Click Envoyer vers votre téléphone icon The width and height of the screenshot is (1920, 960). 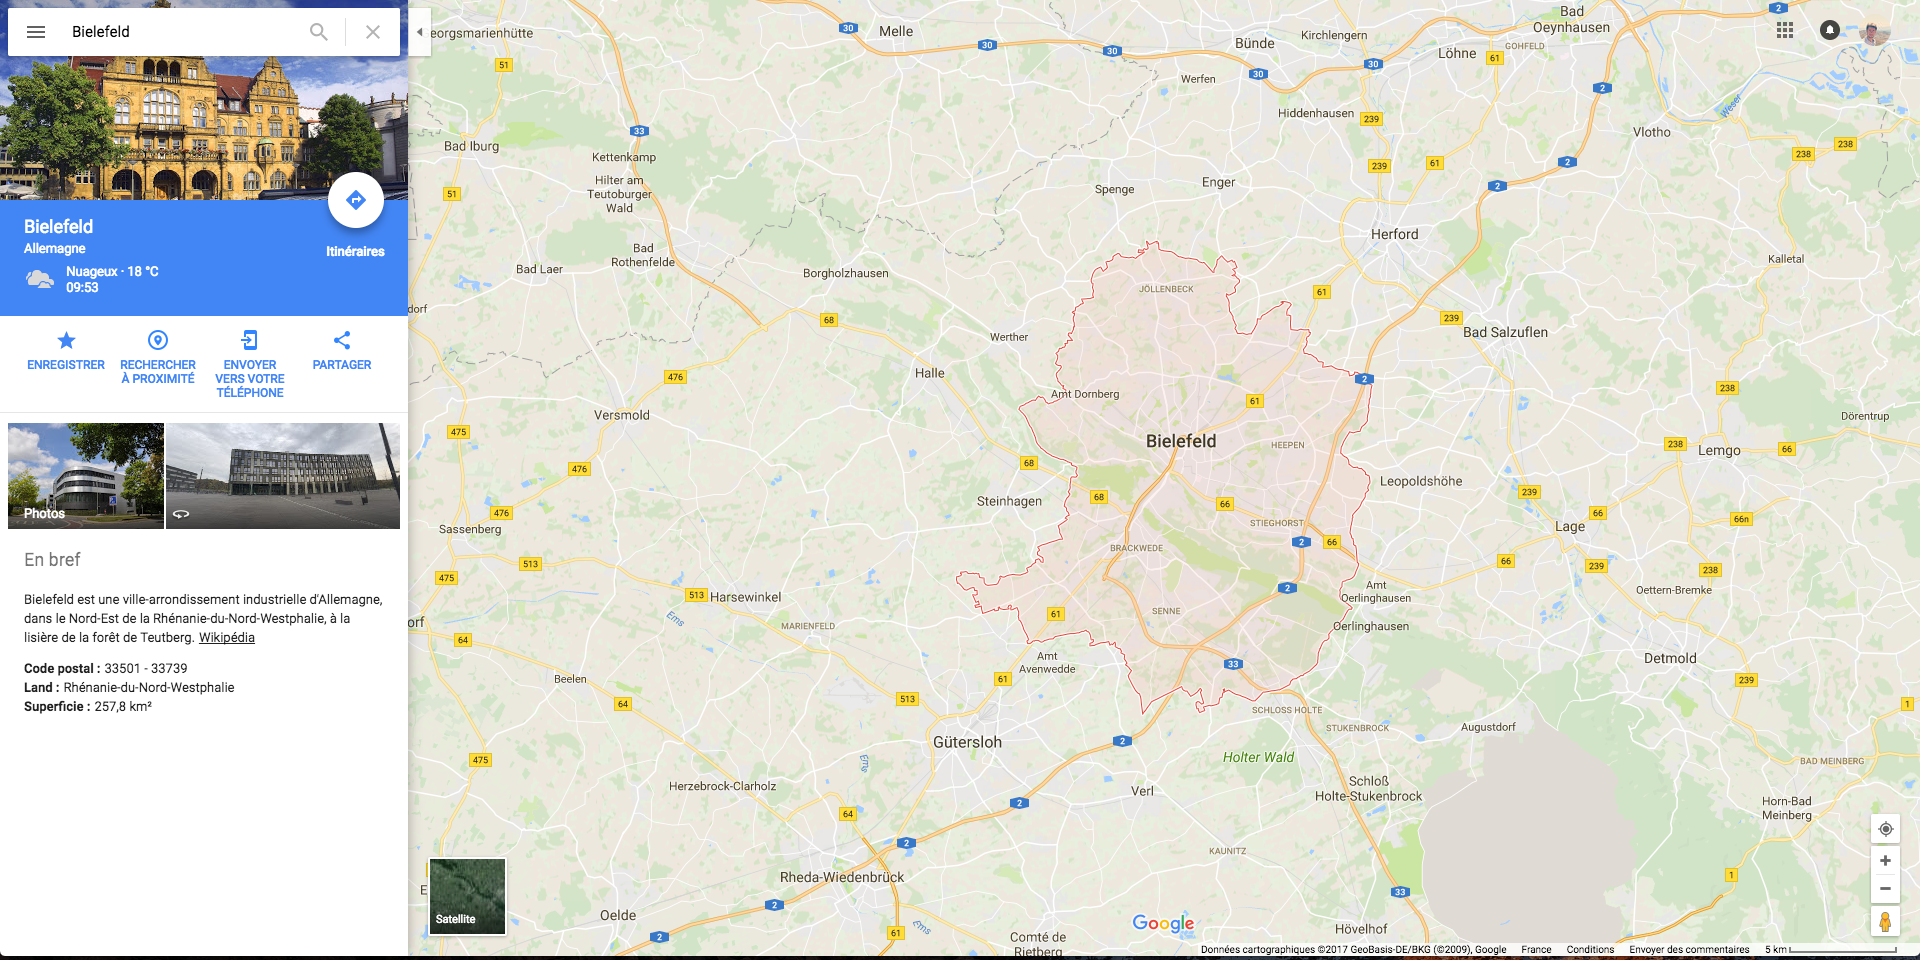[x=250, y=340]
